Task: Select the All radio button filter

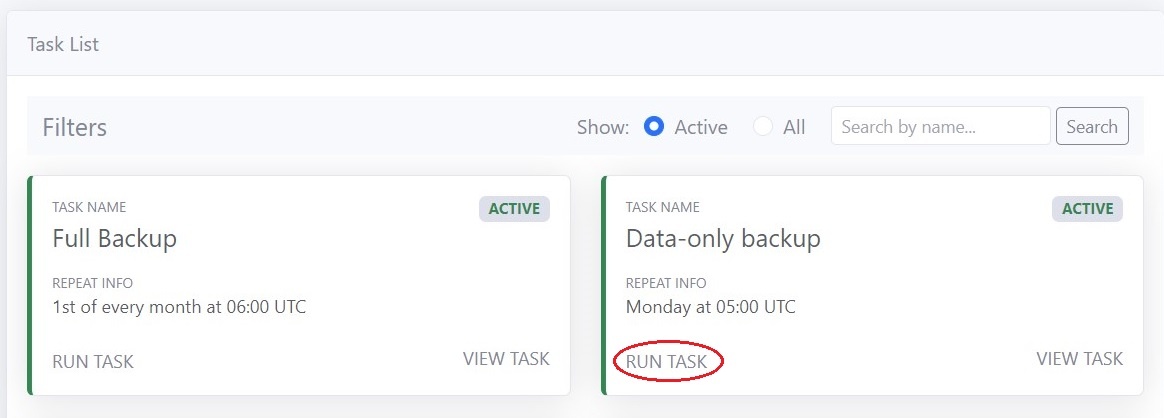Action: click(x=763, y=127)
